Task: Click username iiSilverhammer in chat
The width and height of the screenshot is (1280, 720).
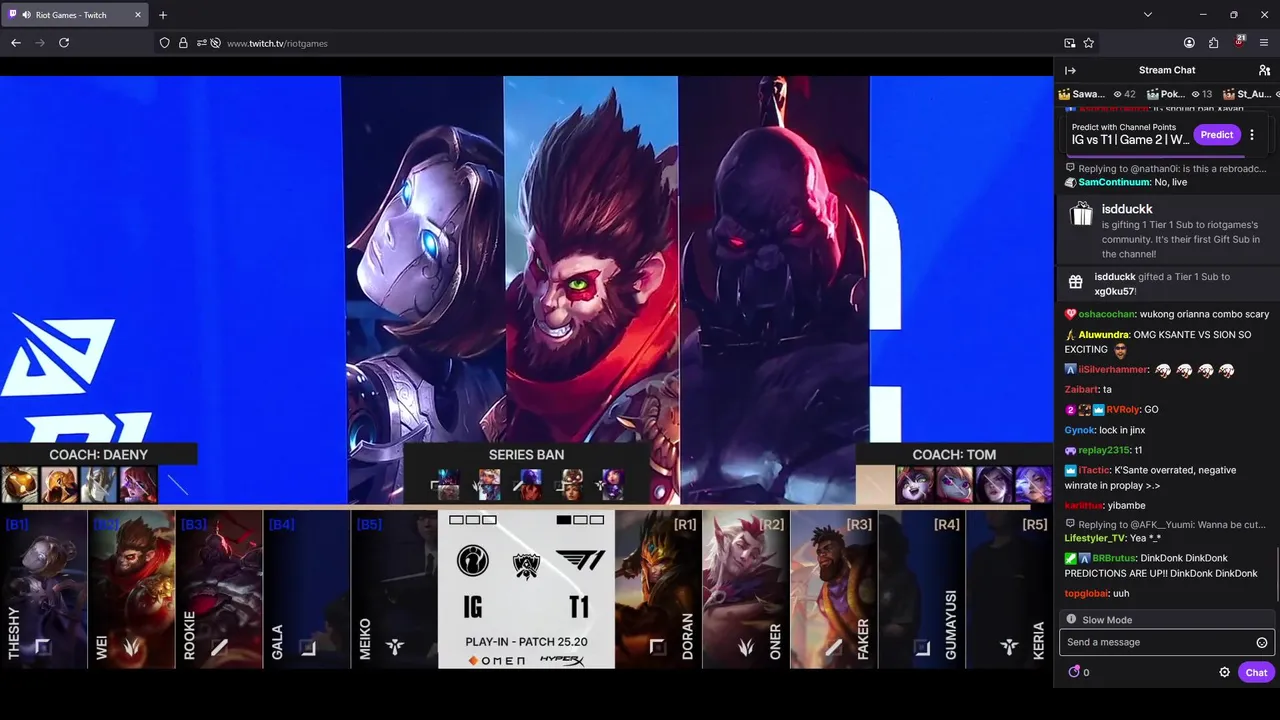Action: coord(1113,370)
